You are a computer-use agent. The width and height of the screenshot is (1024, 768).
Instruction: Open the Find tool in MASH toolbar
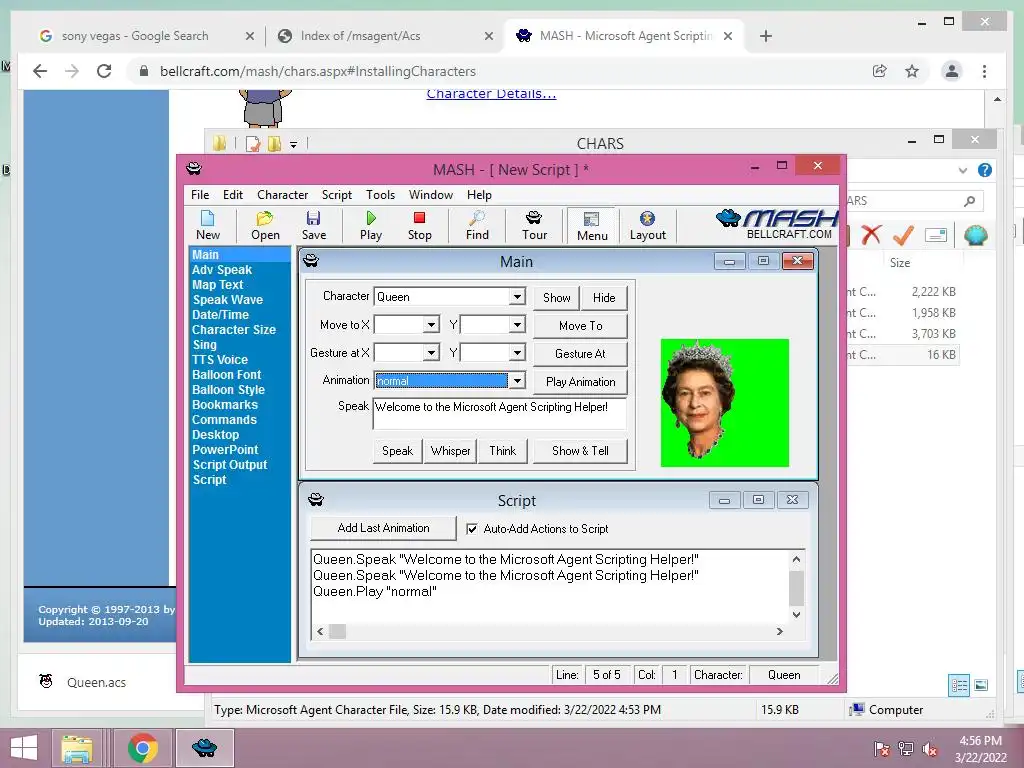pos(477,225)
